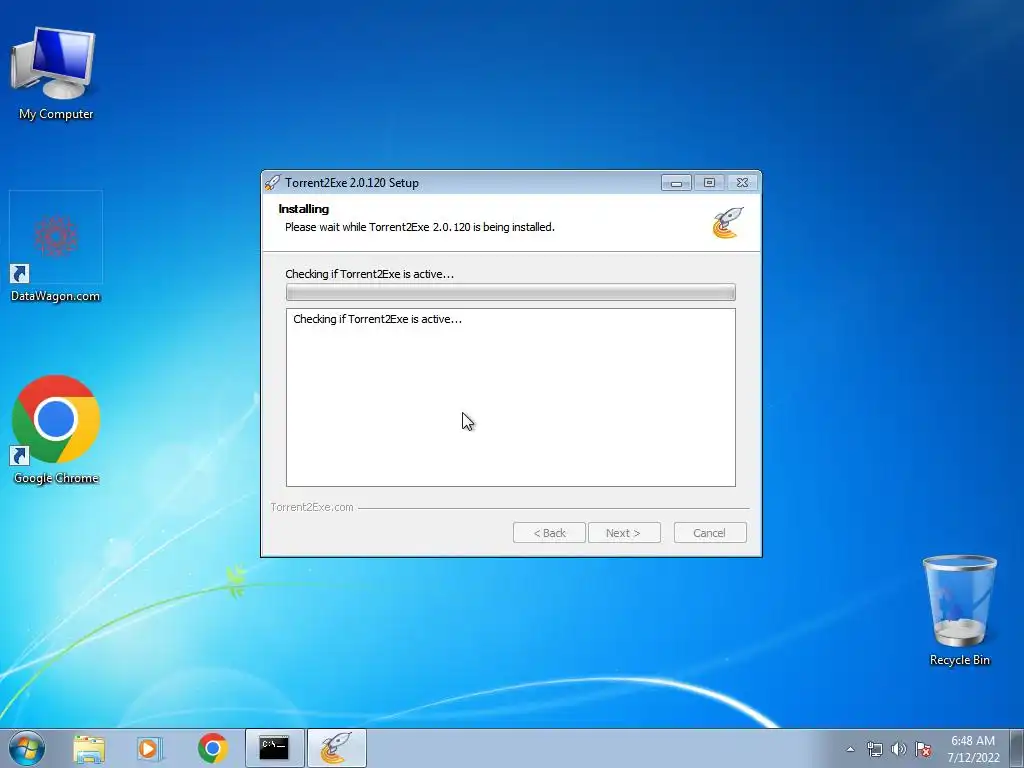Click the rocket icon in the setup title bar
This screenshot has height=768, width=1024.
tap(272, 183)
